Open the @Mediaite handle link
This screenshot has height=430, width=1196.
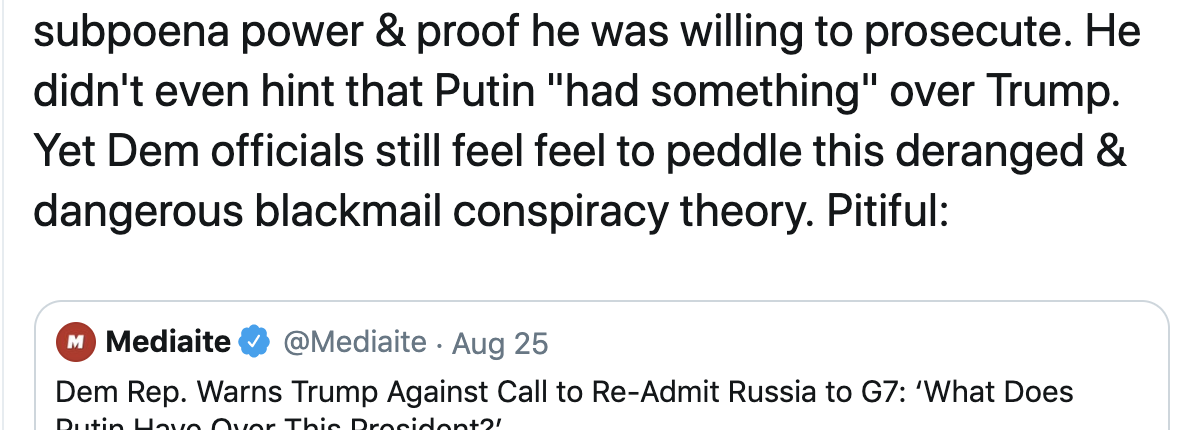(x=355, y=342)
